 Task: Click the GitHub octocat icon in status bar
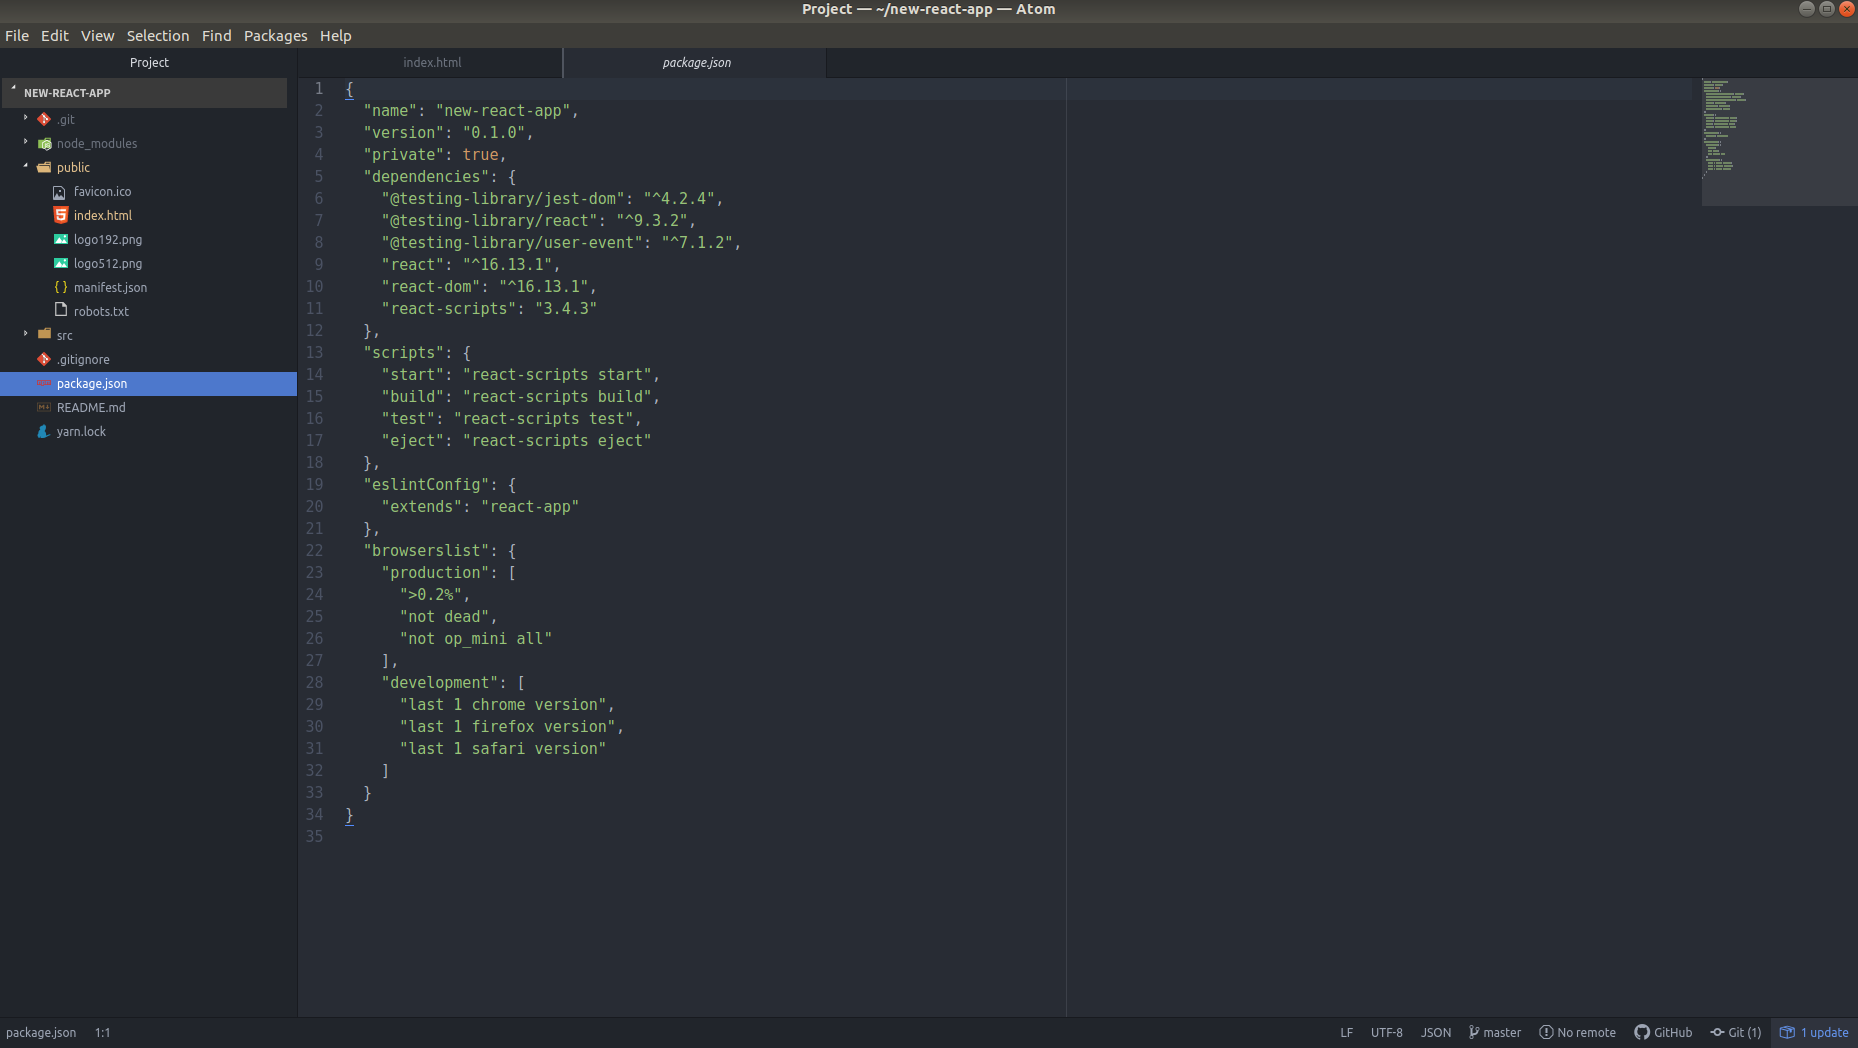[x=1642, y=1032]
